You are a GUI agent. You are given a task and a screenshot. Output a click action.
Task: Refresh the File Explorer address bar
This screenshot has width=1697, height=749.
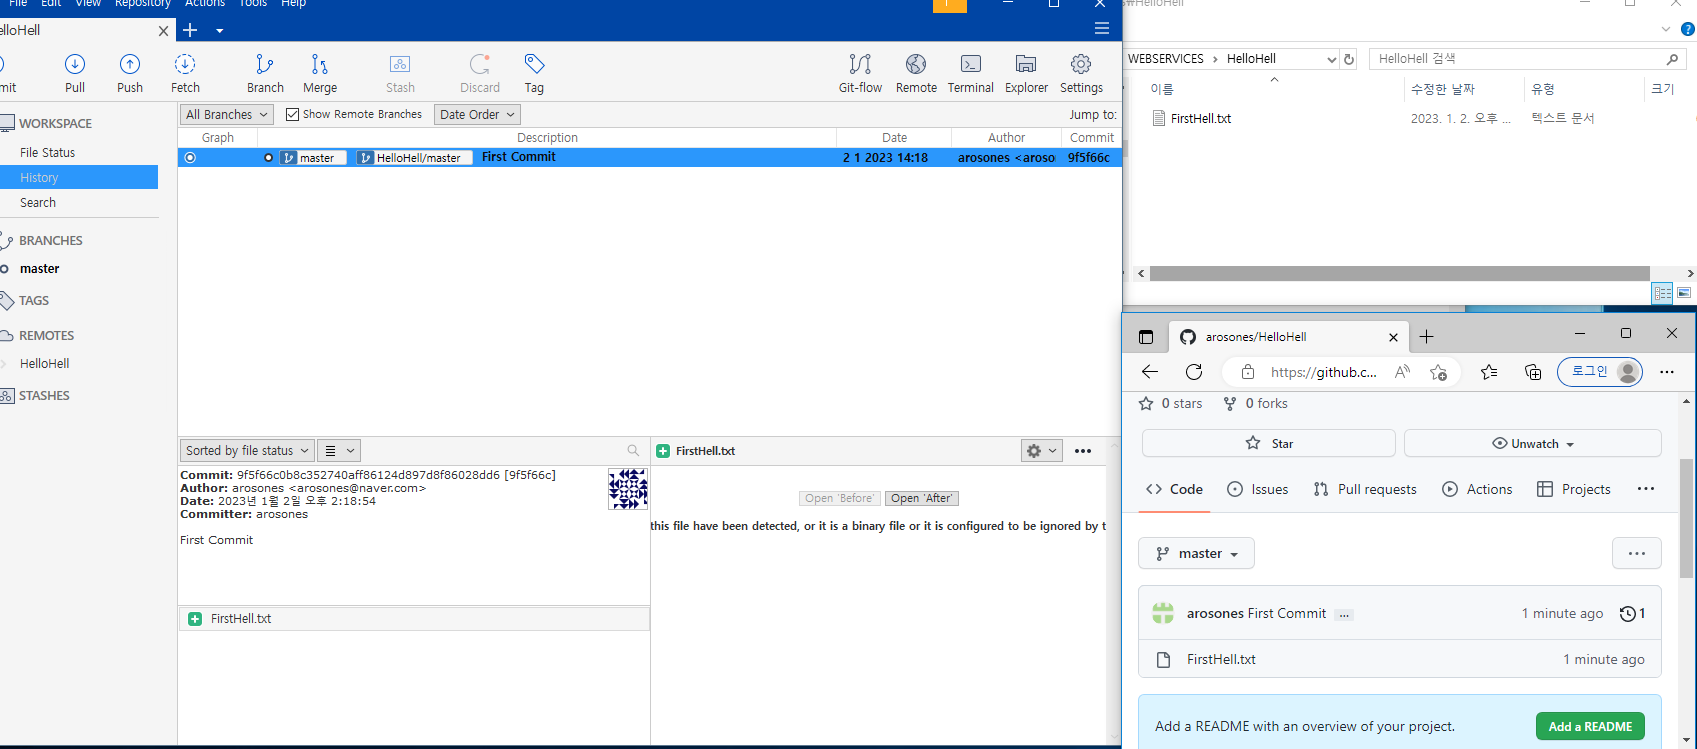coord(1349,59)
